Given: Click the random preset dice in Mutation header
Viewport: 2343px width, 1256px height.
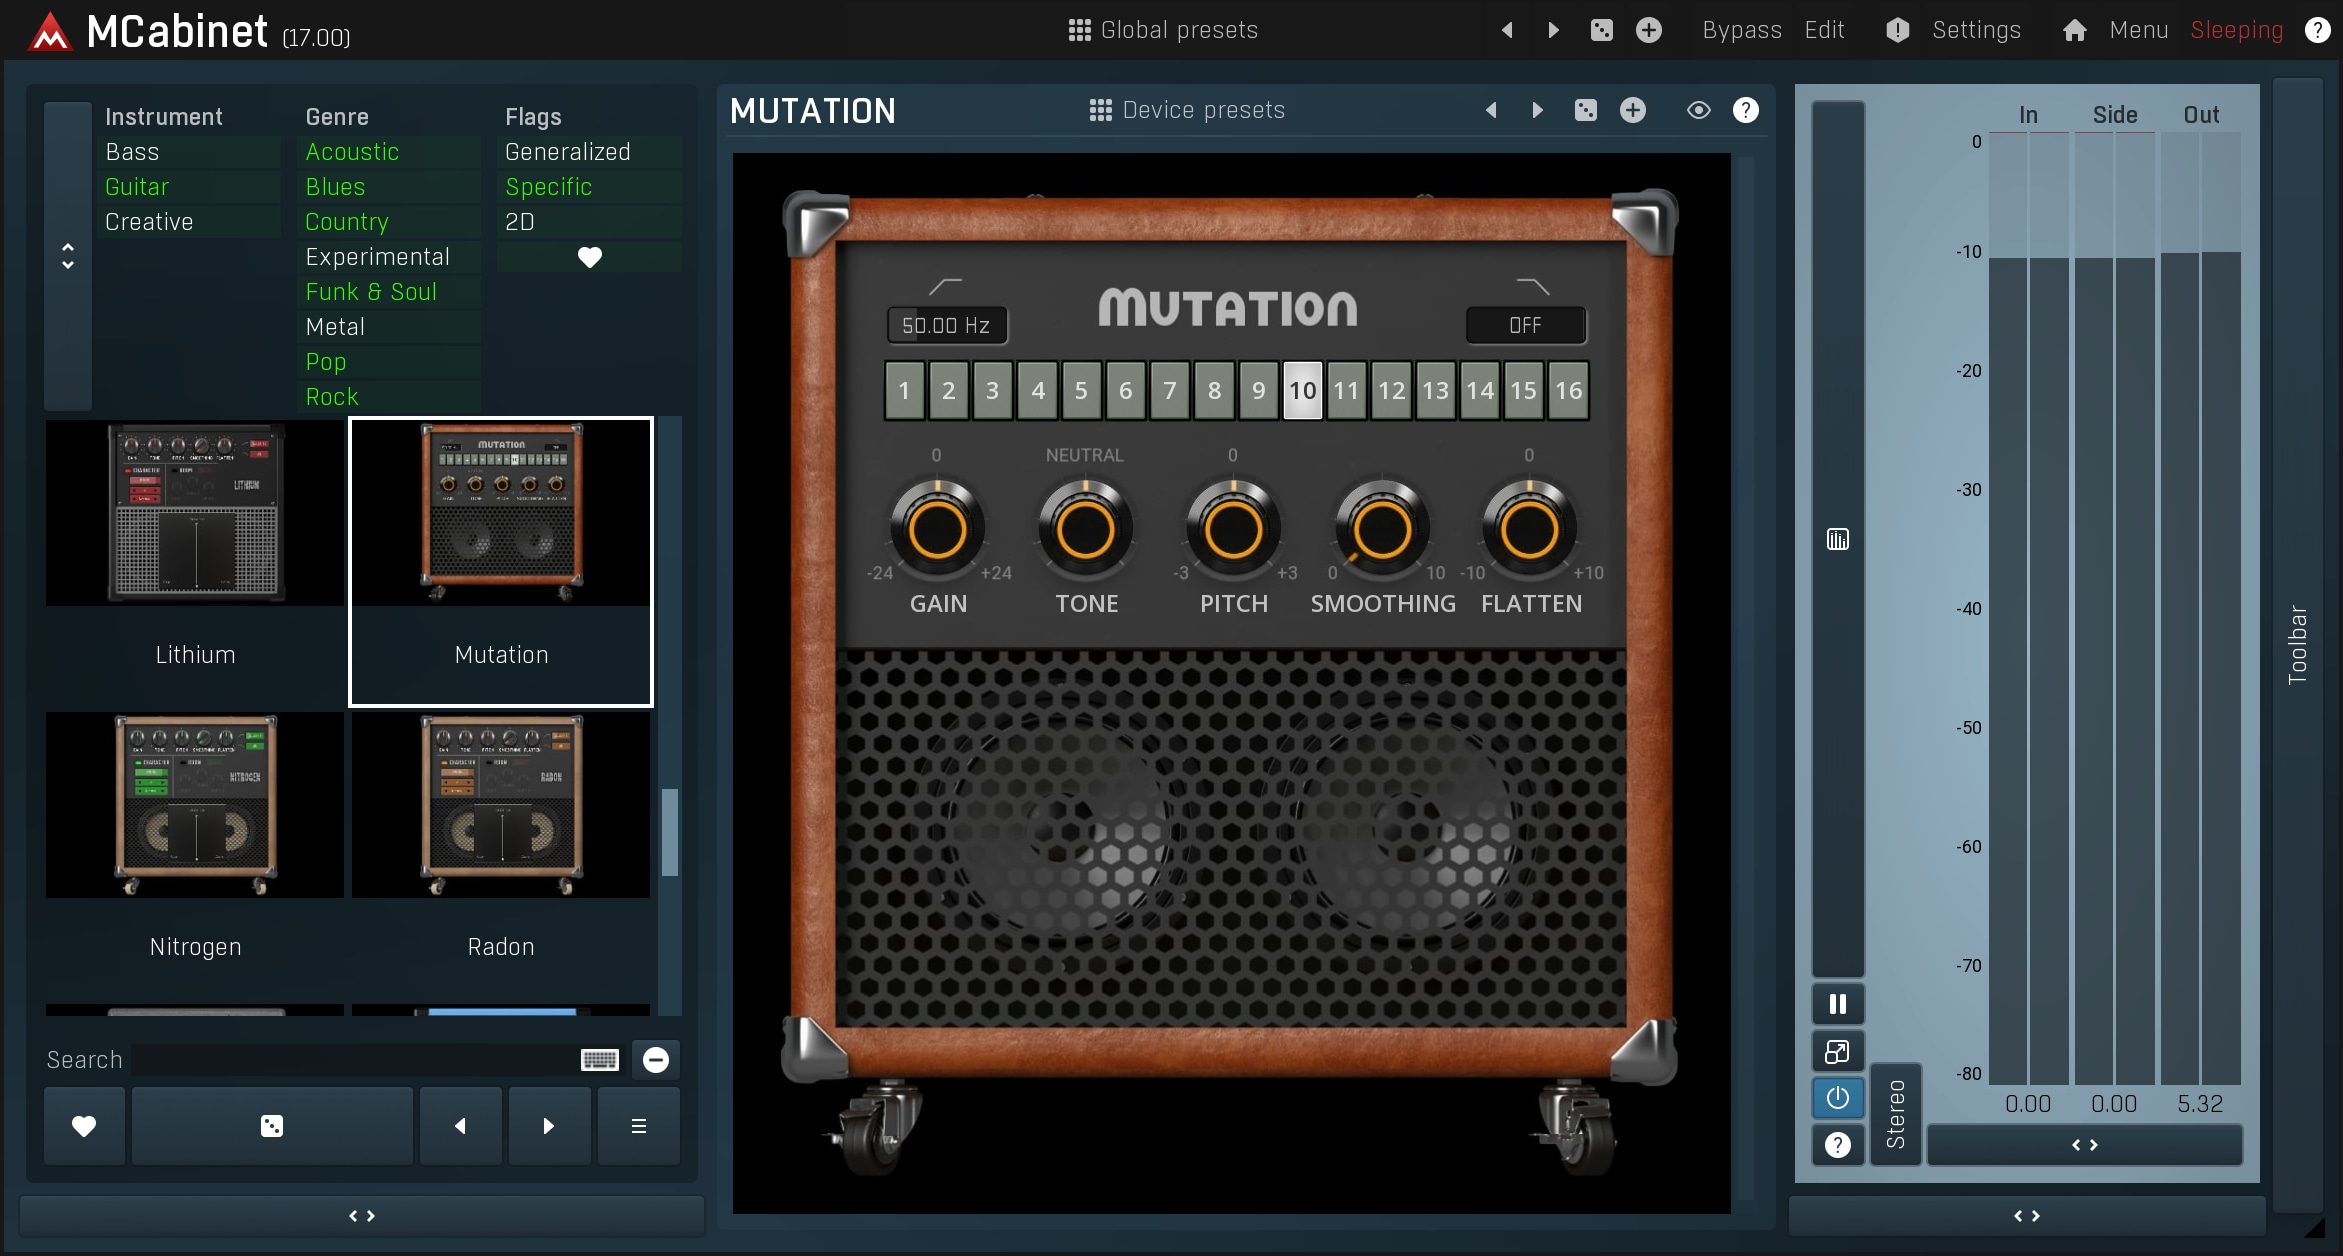Looking at the screenshot, I should coord(1585,110).
